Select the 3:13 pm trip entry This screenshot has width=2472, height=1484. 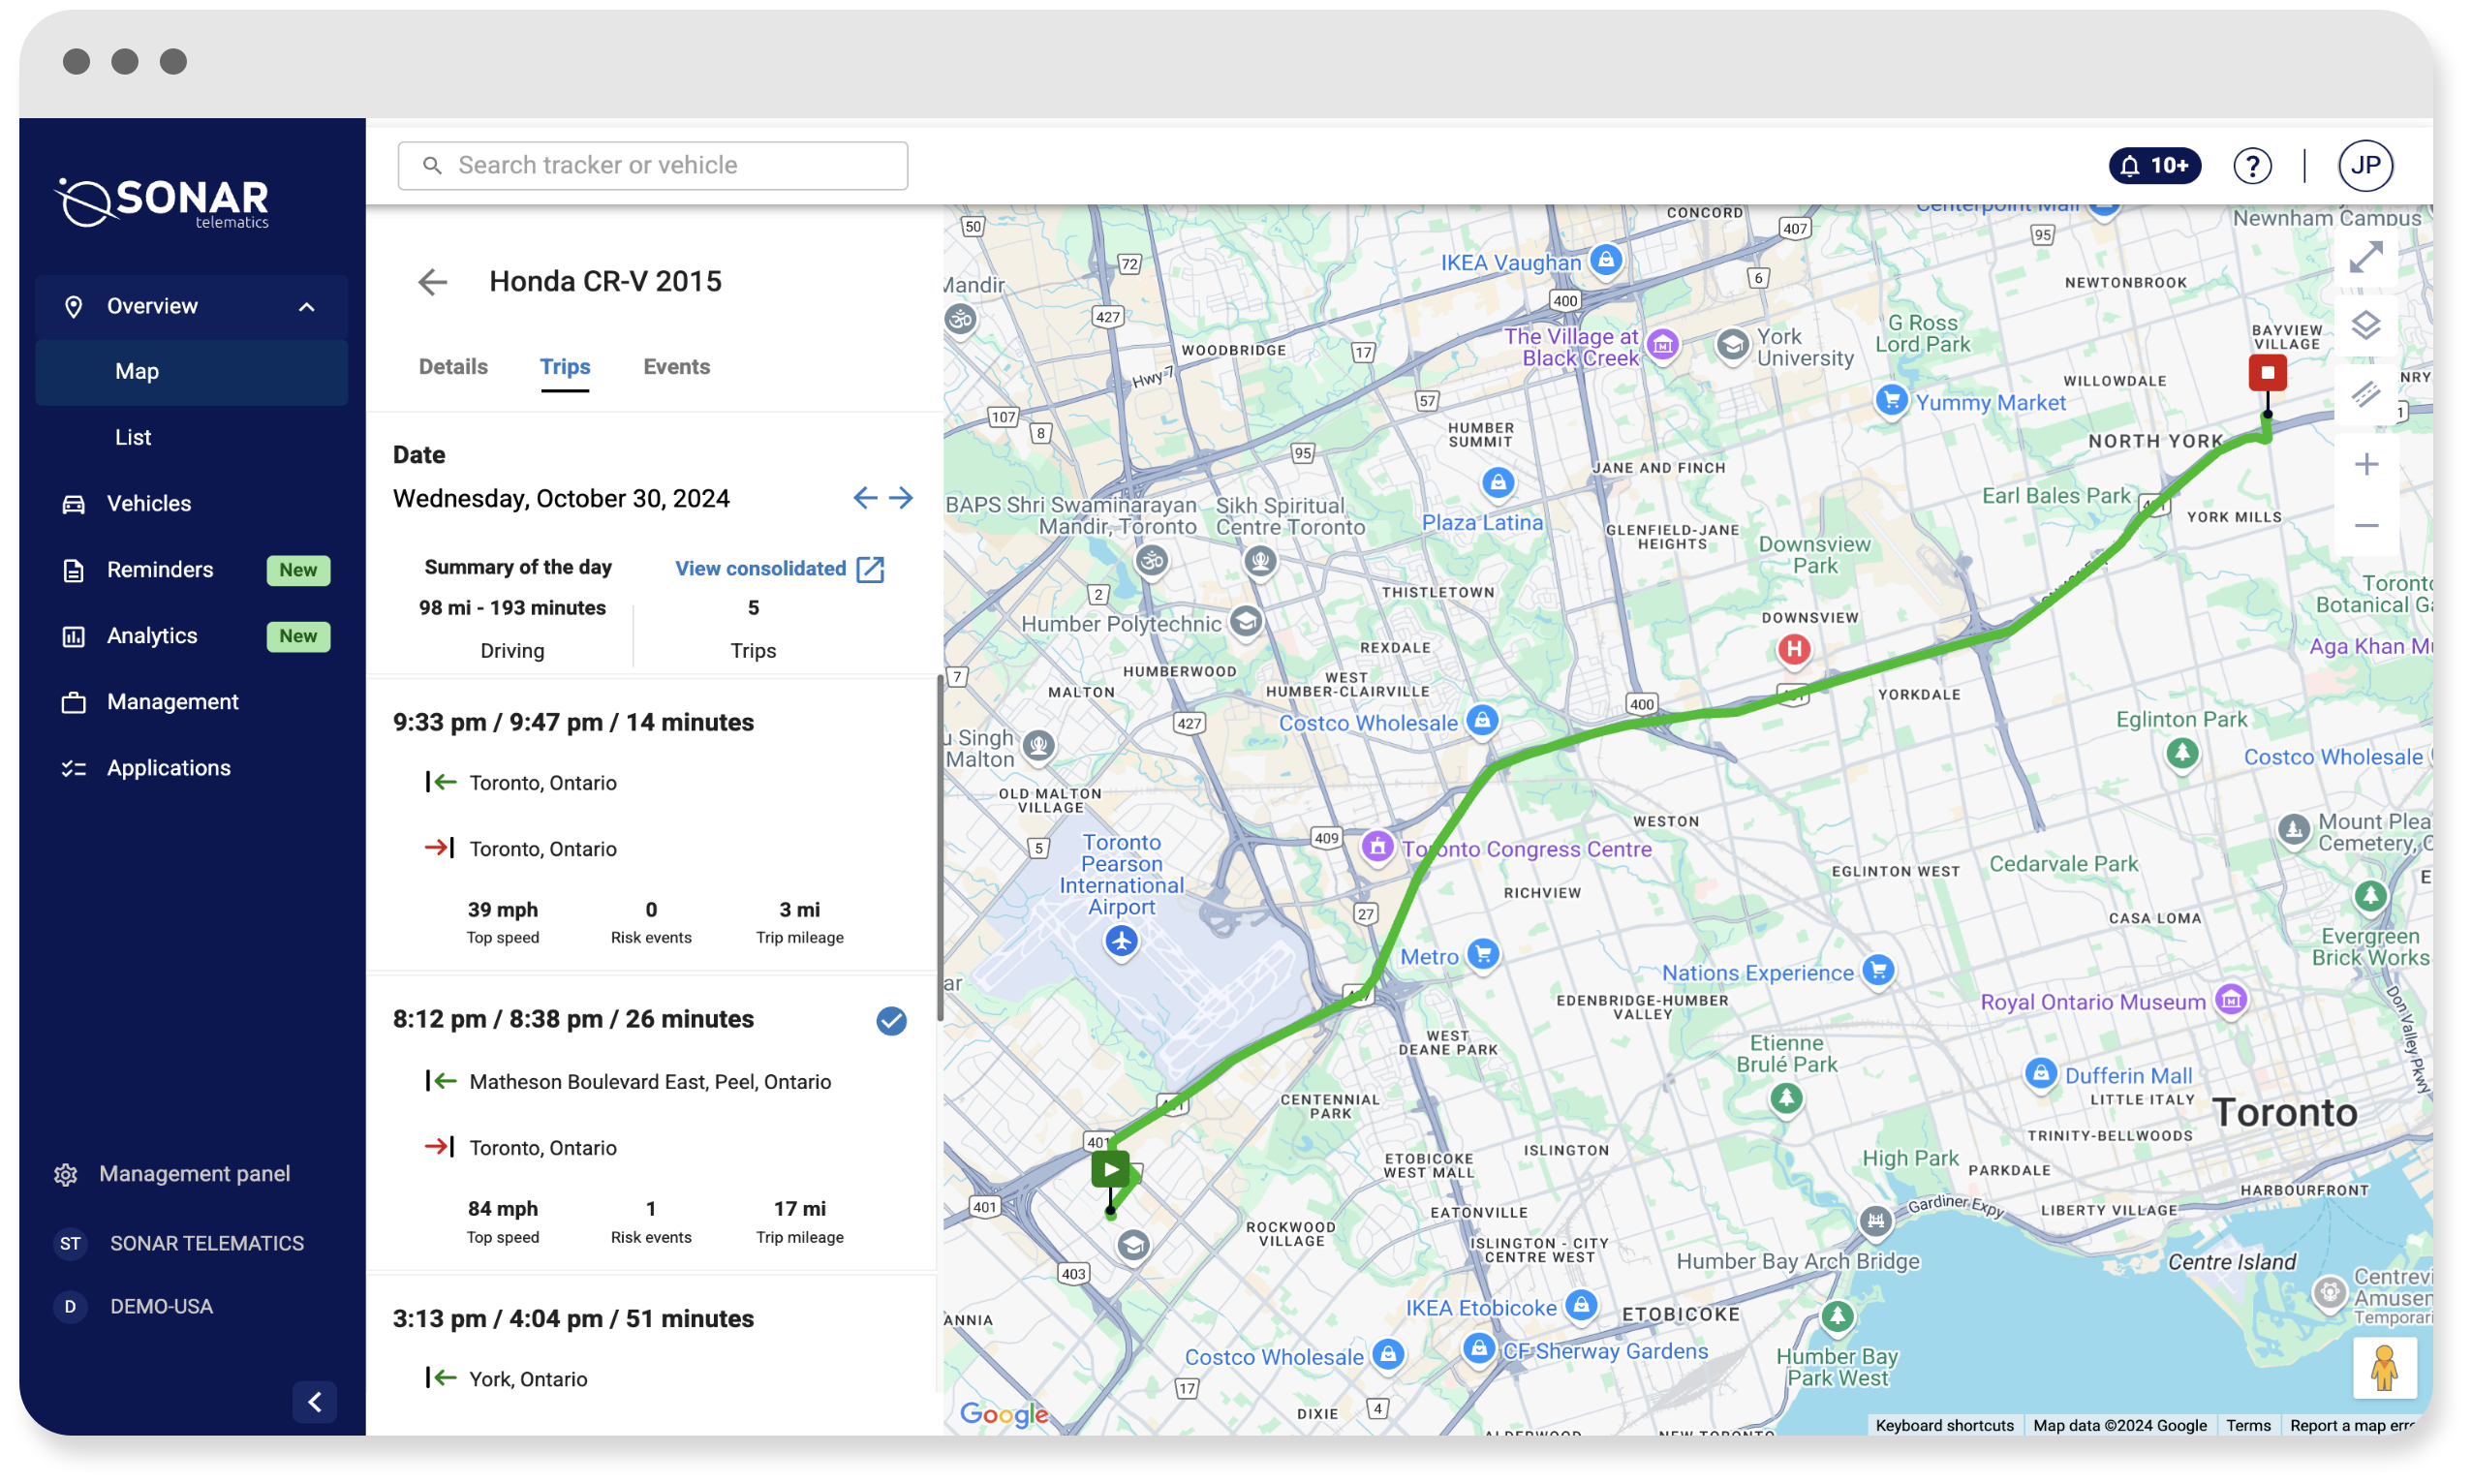(573, 1318)
